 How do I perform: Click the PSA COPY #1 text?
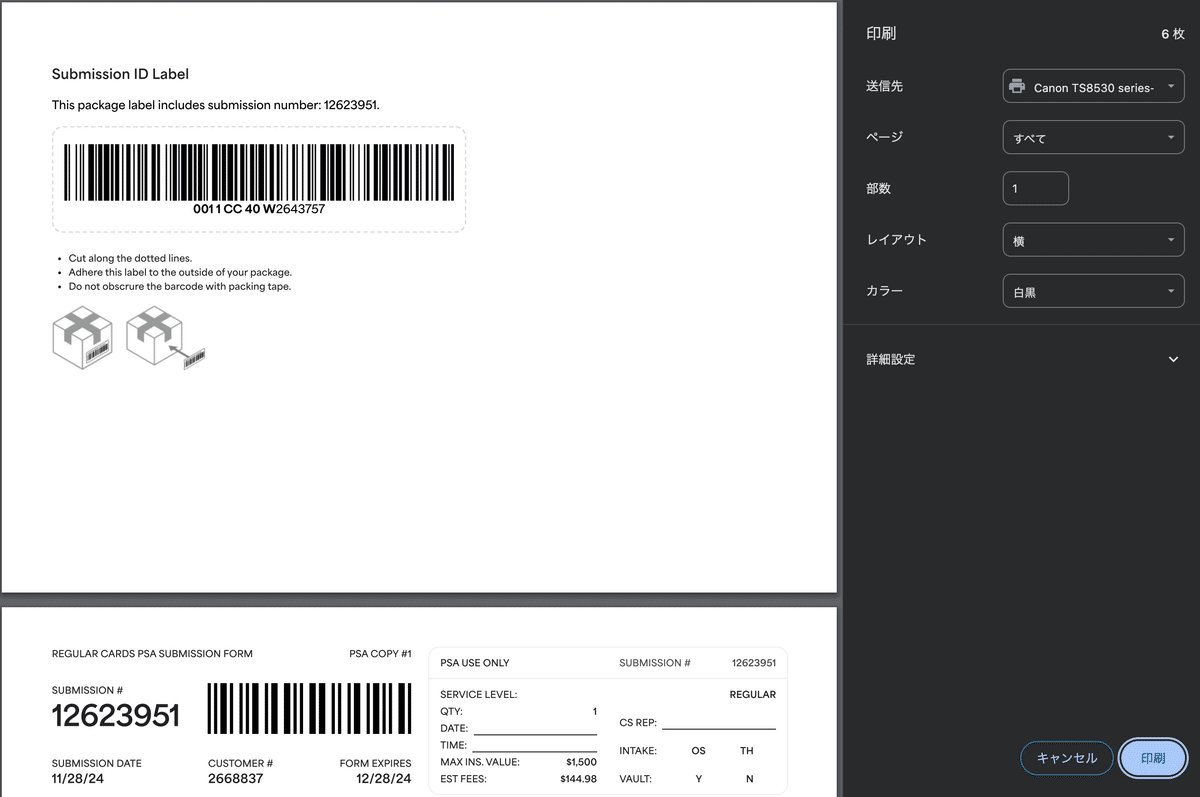380,654
